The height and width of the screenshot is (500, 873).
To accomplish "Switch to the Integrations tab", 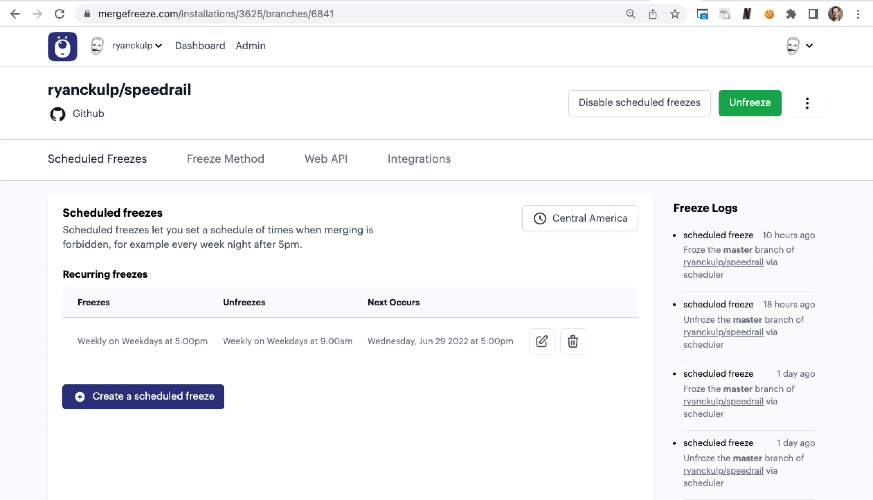I will tap(419, 159).
